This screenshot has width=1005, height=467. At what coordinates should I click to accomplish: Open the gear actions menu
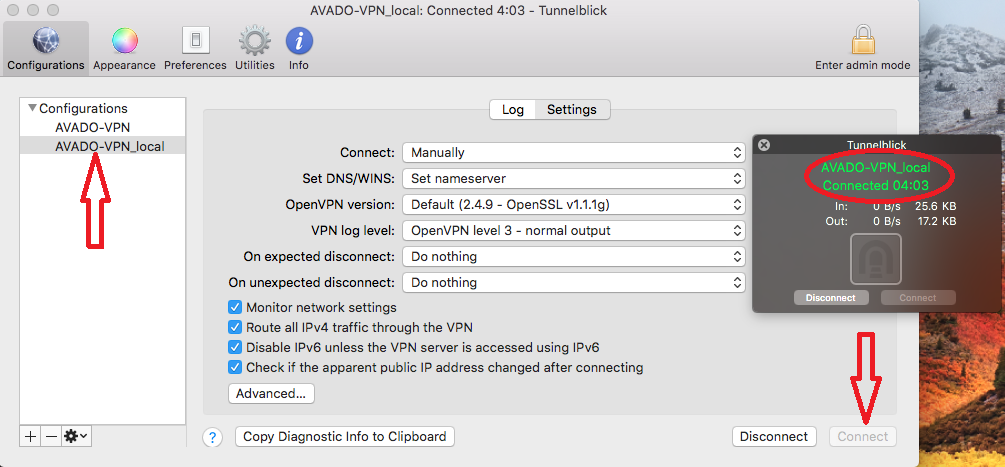[x=76, y=436]
